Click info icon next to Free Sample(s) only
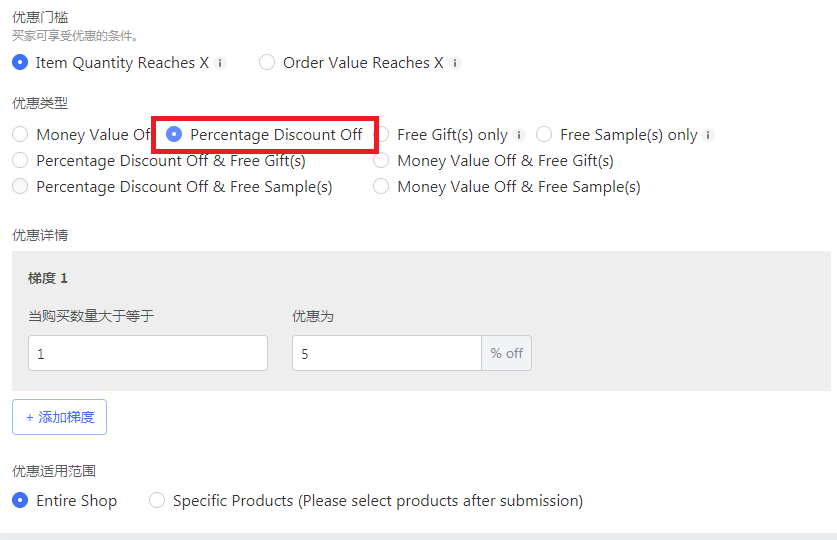 point(708,135)
